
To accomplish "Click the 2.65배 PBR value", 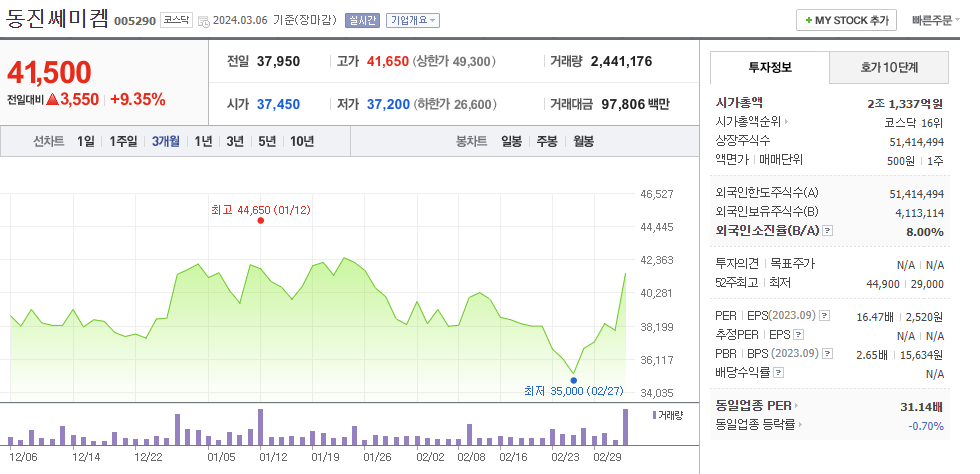I will click(x=872, y=355).
